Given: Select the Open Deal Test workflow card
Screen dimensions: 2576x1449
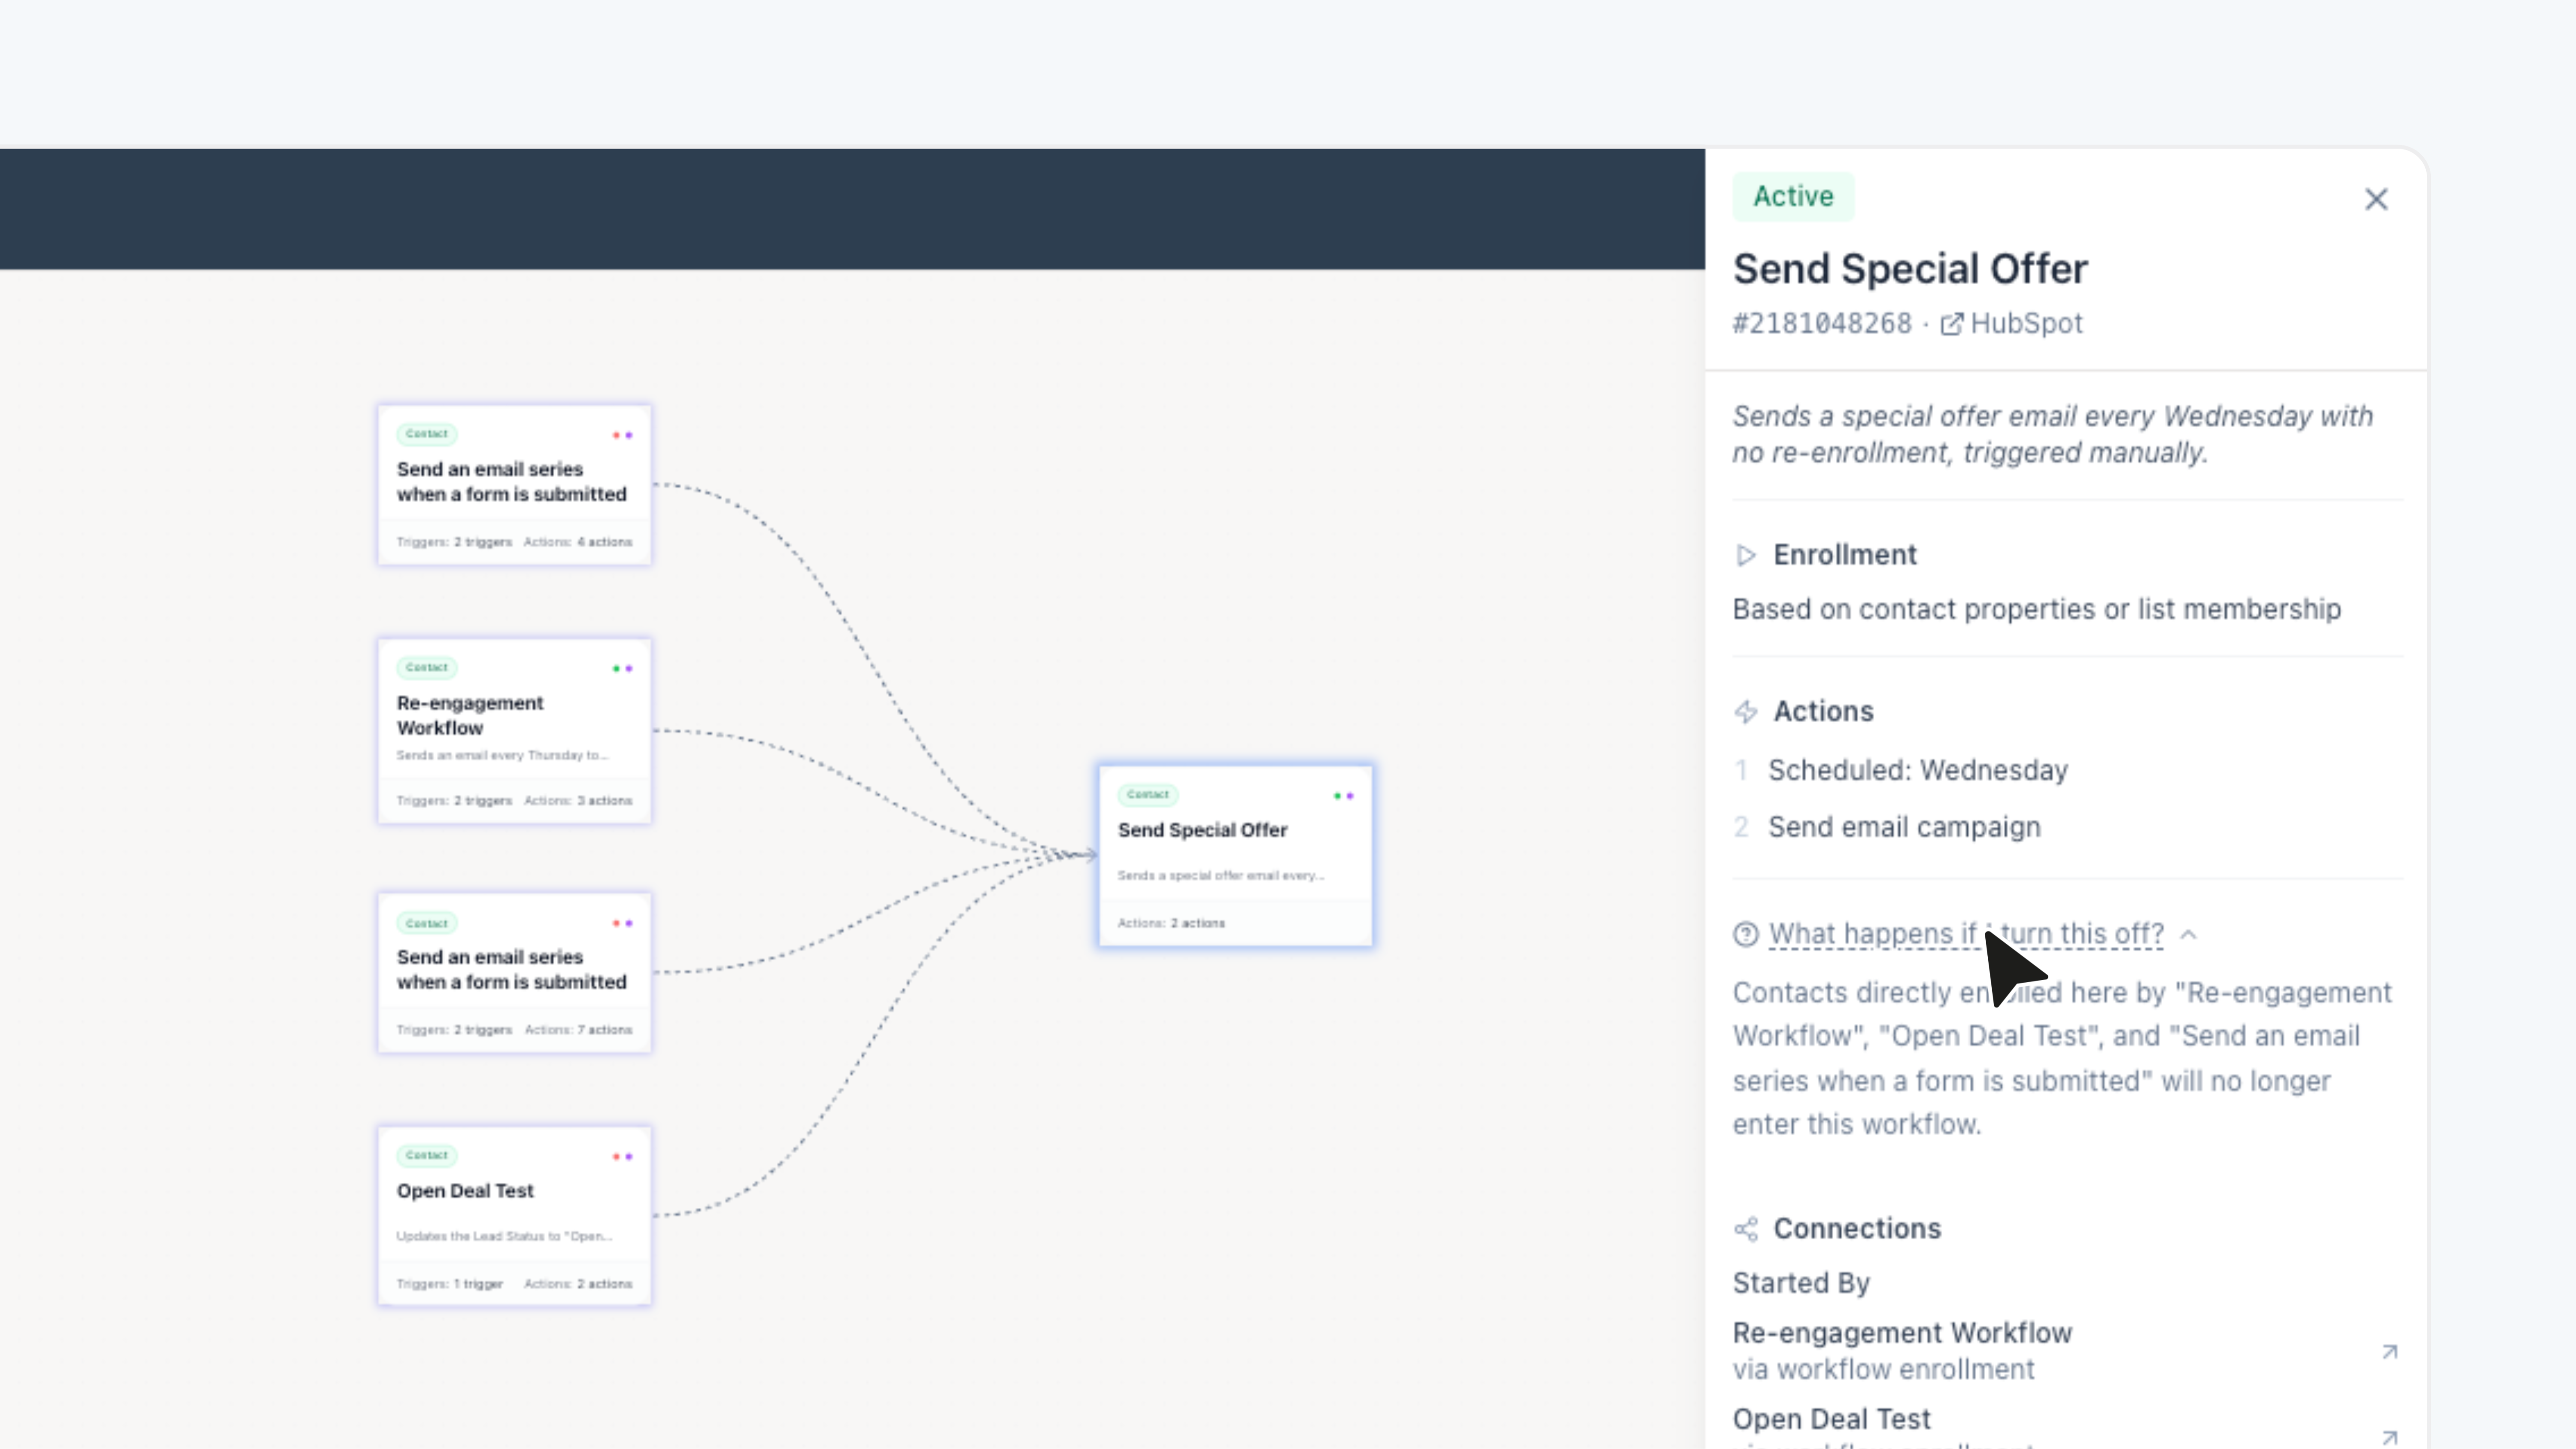Looking at the screenshot, I should click(x=514, y=1215).
